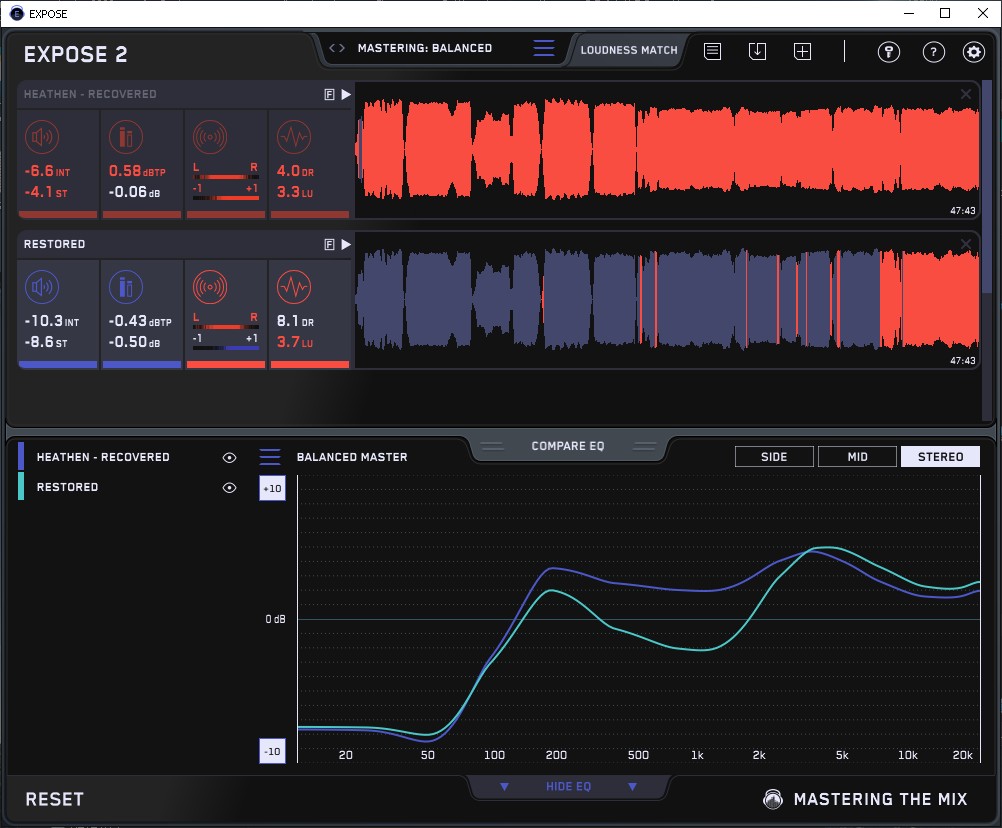1002x828 pixels.
Task: Click the -10.3 INT loudness value
Action: coord(52,321)
